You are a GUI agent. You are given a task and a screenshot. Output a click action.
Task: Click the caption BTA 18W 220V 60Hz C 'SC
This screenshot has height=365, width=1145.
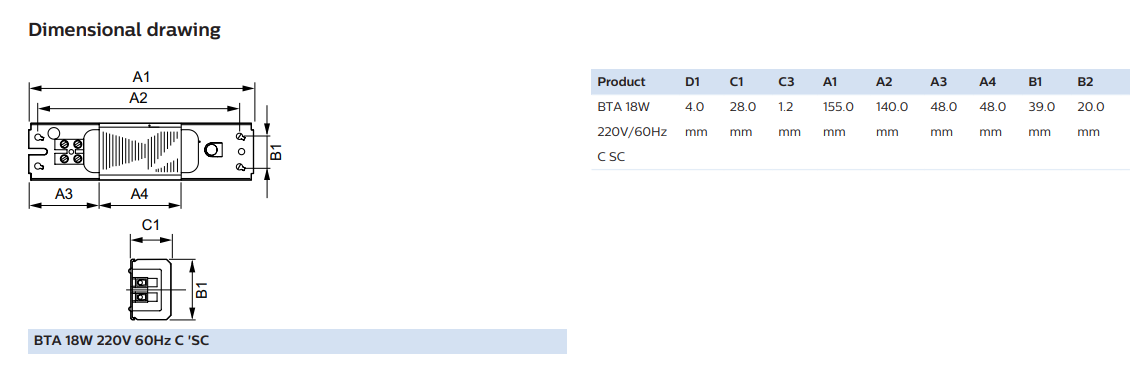(x=123, y=341)
